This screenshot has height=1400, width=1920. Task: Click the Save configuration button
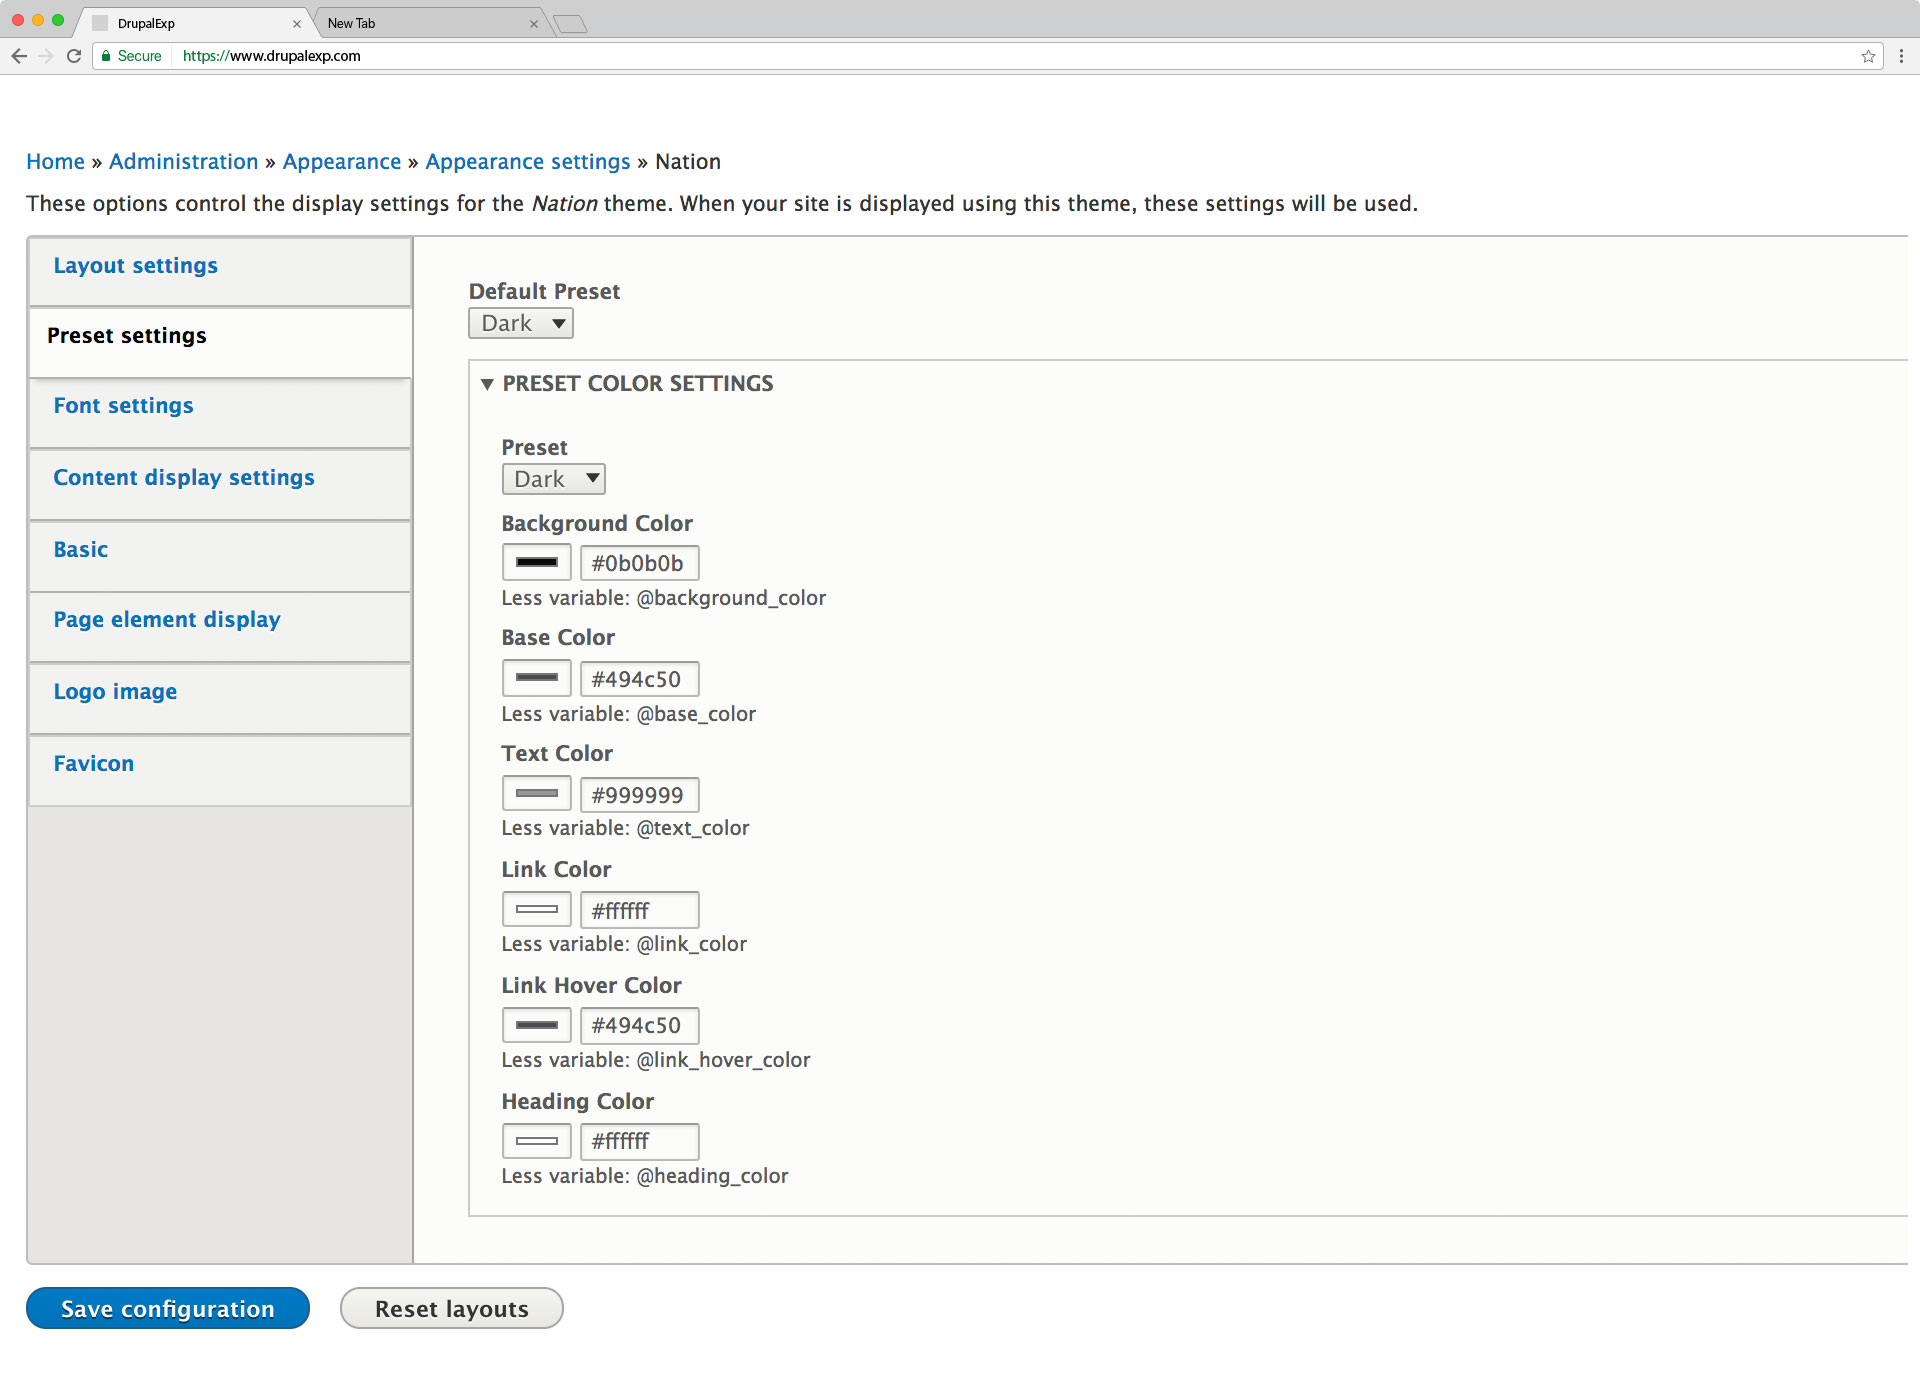168,1308
